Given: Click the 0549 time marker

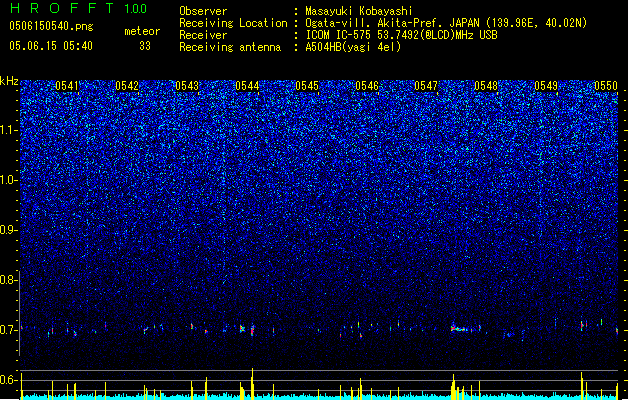Looking at the screenshot, I should point(546,86).
